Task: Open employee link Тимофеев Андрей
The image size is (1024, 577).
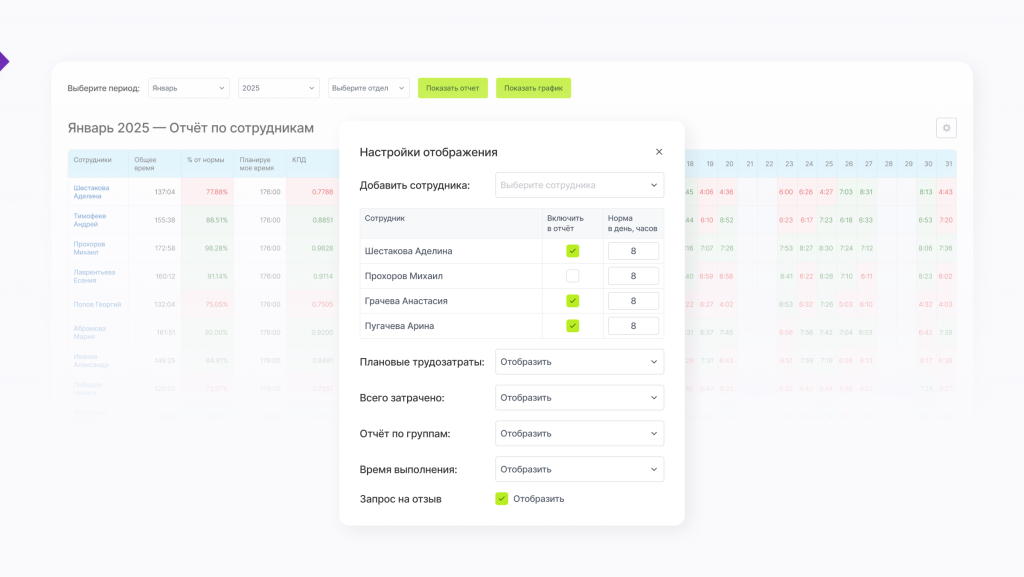Action: [92, 220]
